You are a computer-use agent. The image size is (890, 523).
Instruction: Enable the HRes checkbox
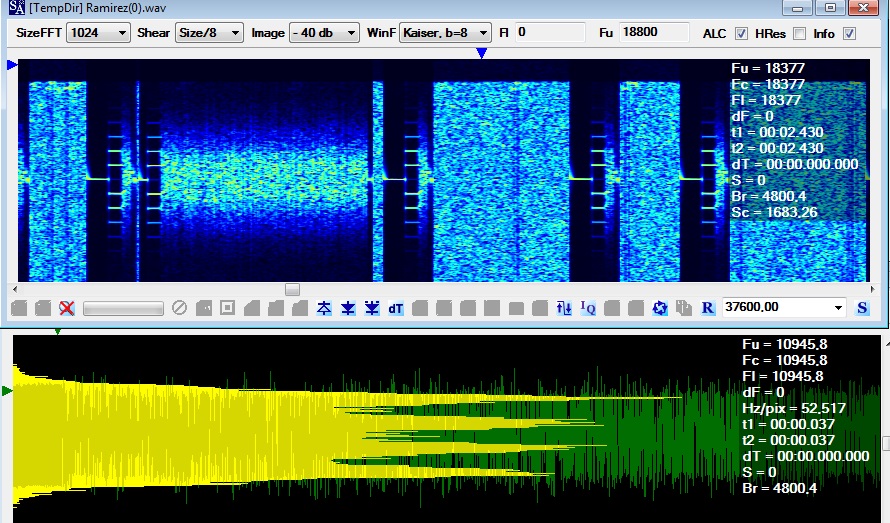pyautogui.click(x=799, y=34)
